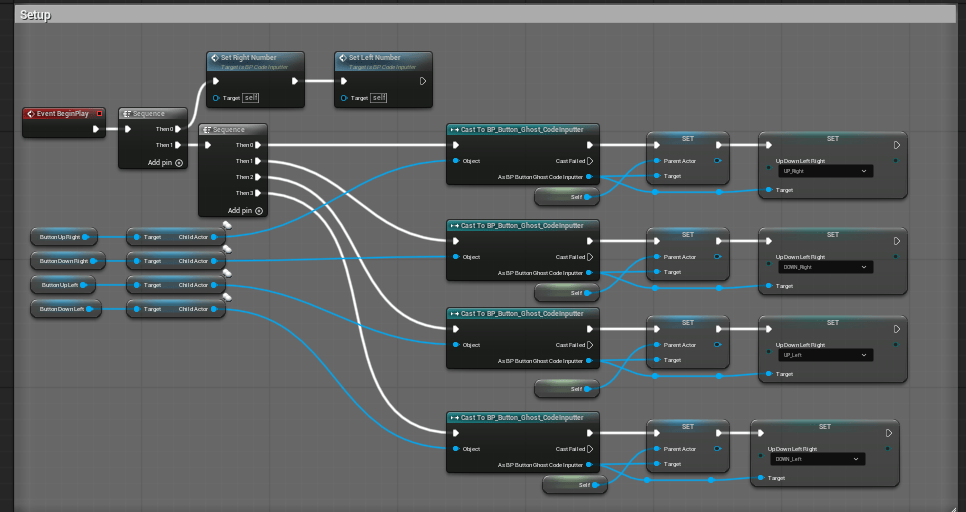Click the Setup comment box title bar
This screenshot has height=512, width=966.
point(485,15)
